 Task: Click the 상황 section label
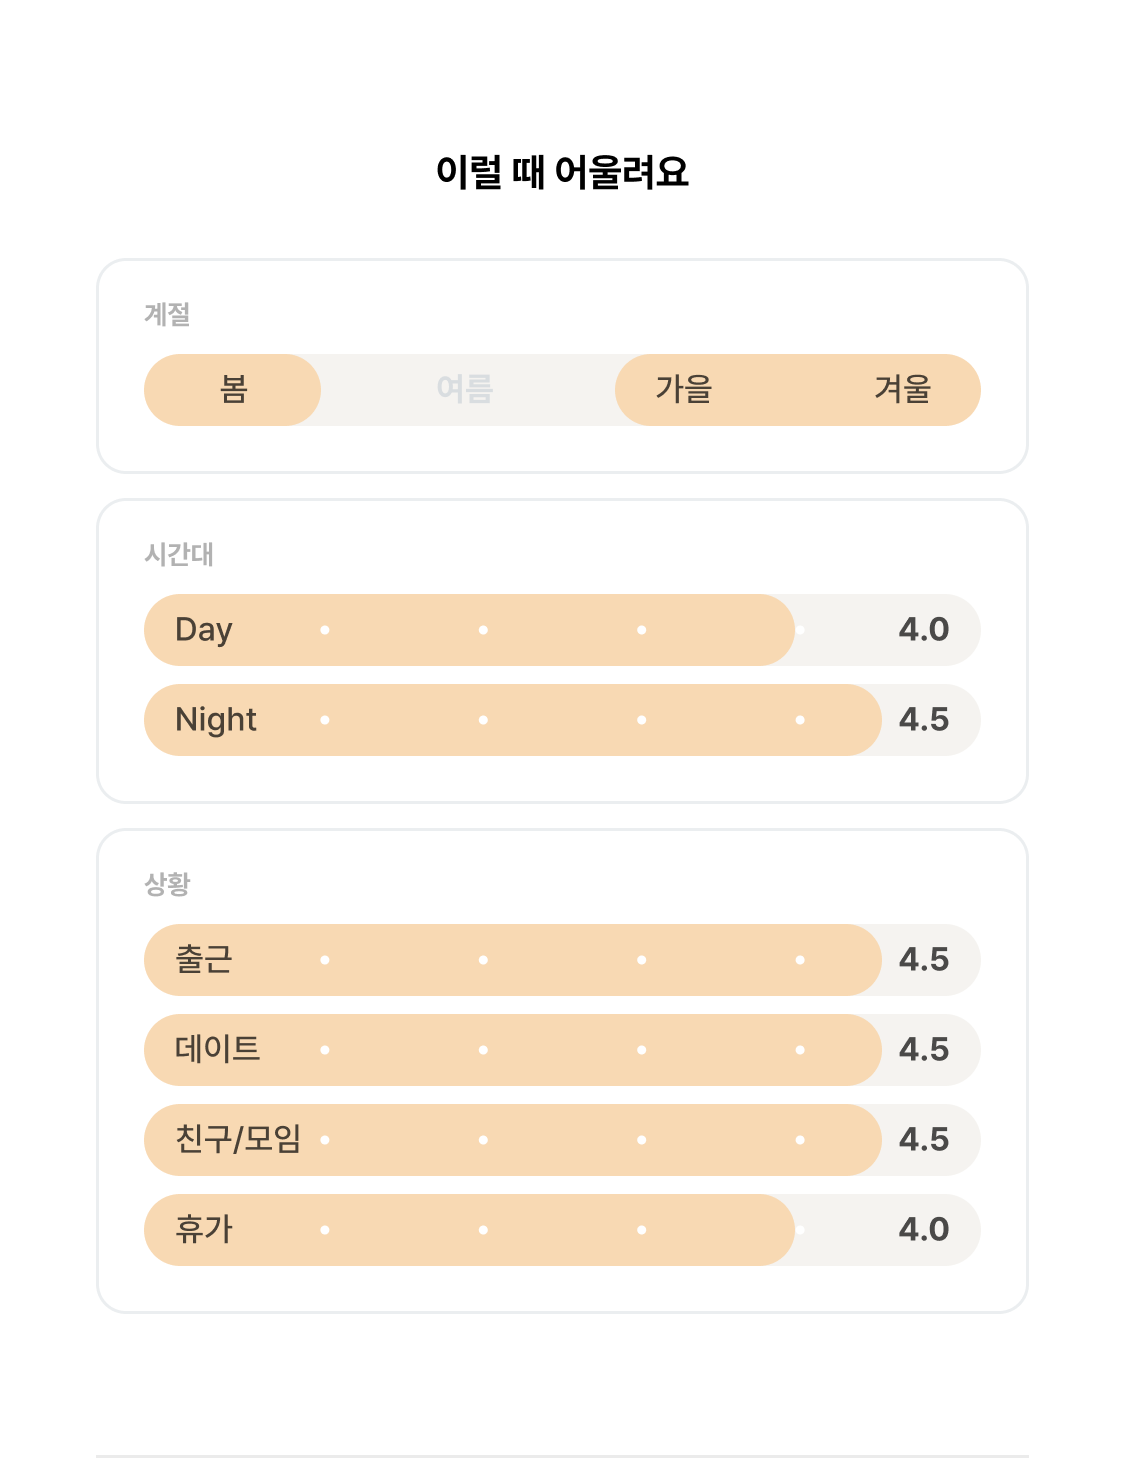pyautogui.click(x=167, y=885)
